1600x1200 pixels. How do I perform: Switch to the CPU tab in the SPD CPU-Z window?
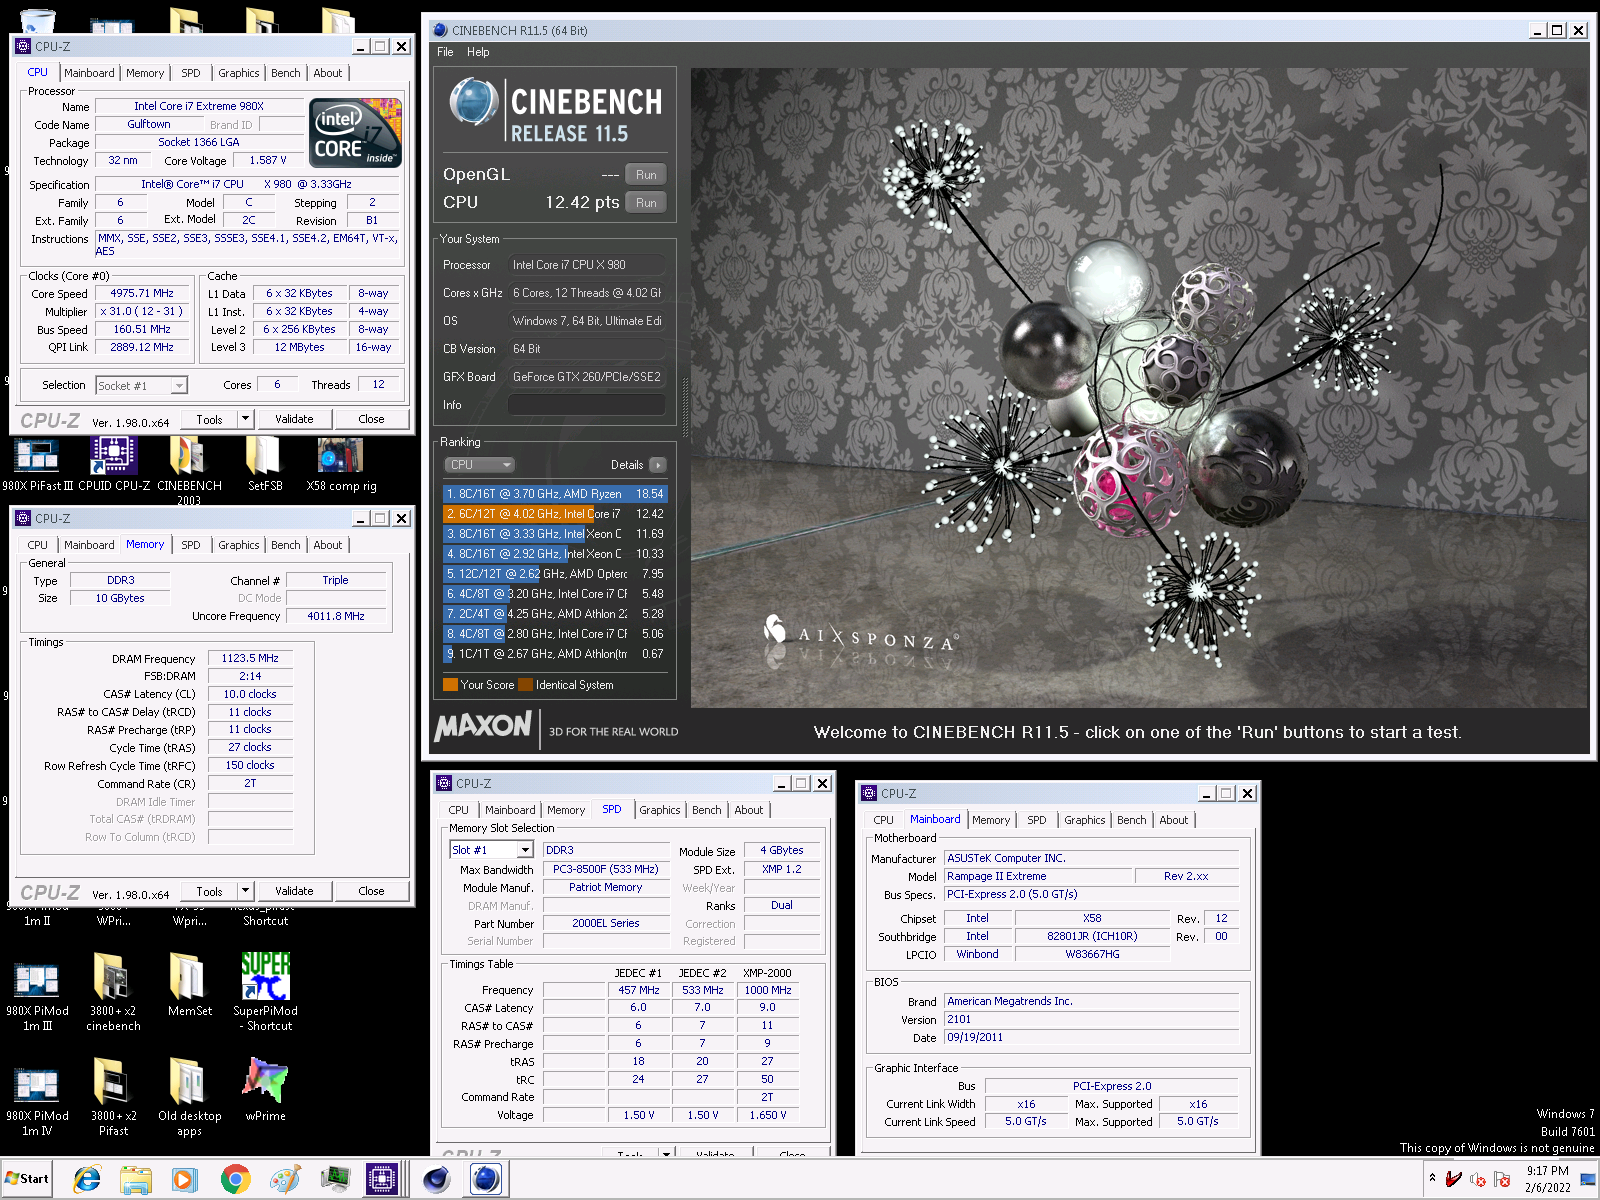[458, 810]
